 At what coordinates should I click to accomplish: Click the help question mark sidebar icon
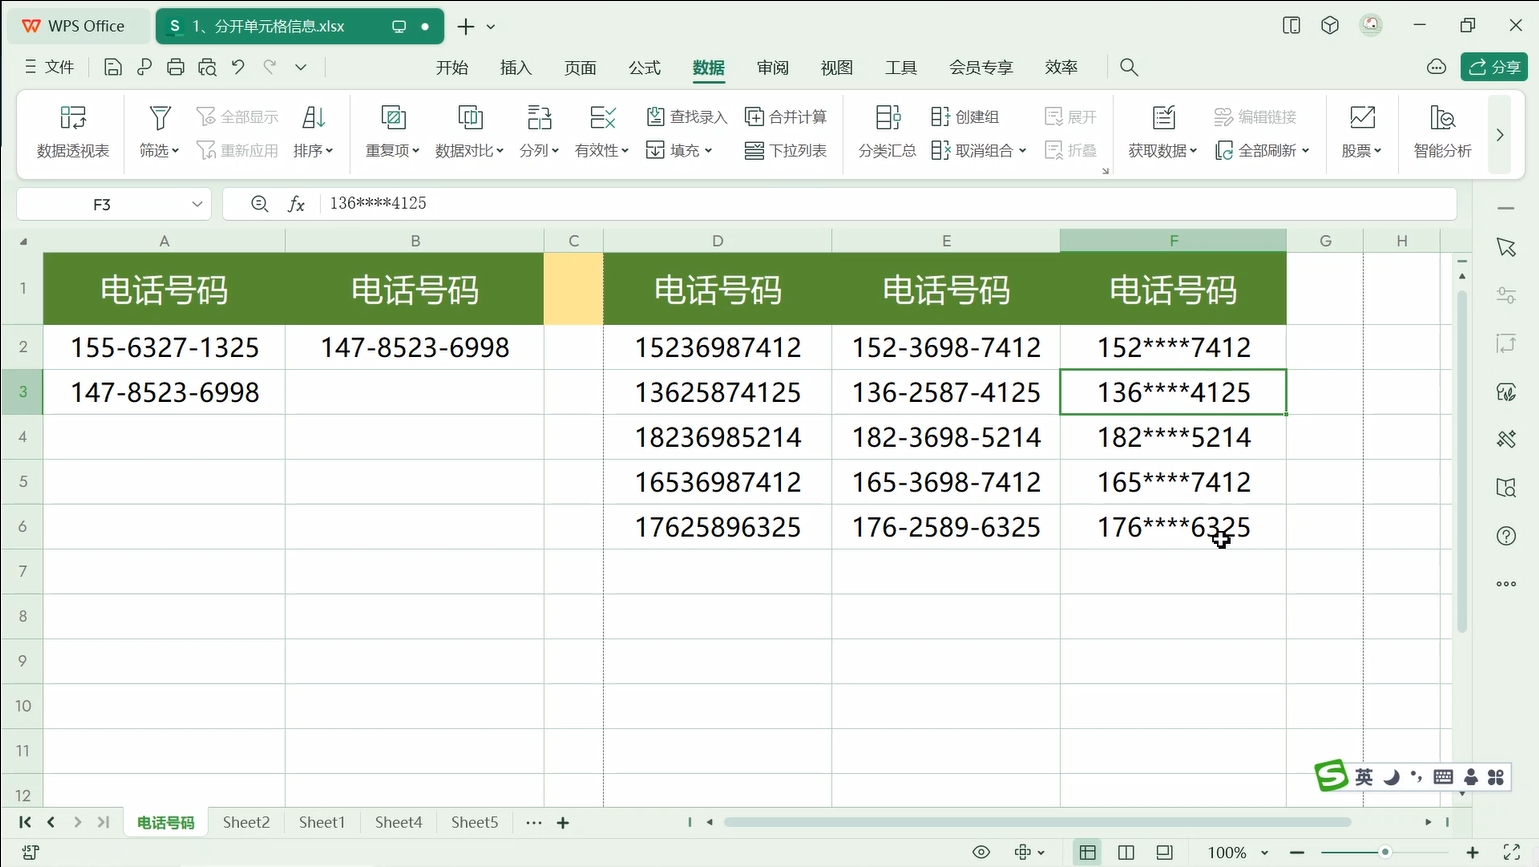[1506, 536]
